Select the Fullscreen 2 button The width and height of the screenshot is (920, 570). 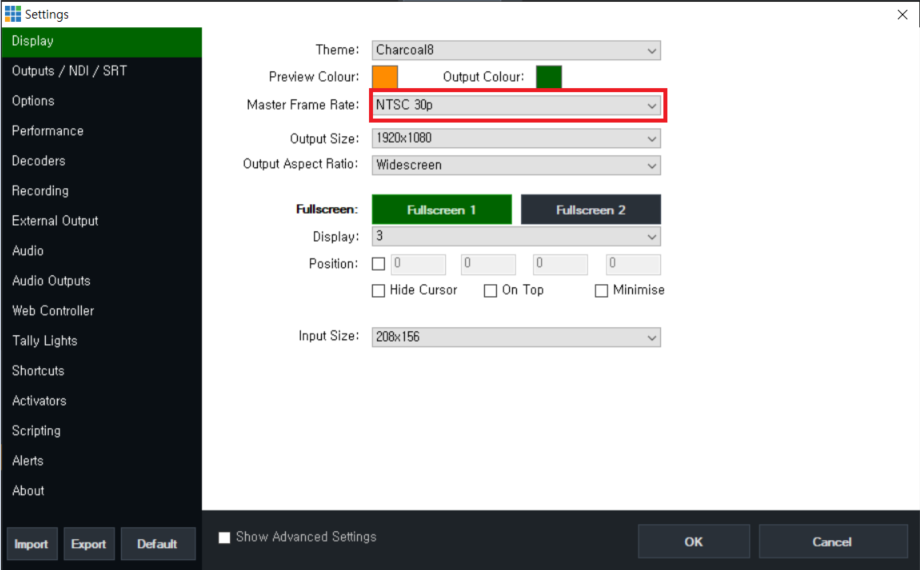tap(590, 210)
